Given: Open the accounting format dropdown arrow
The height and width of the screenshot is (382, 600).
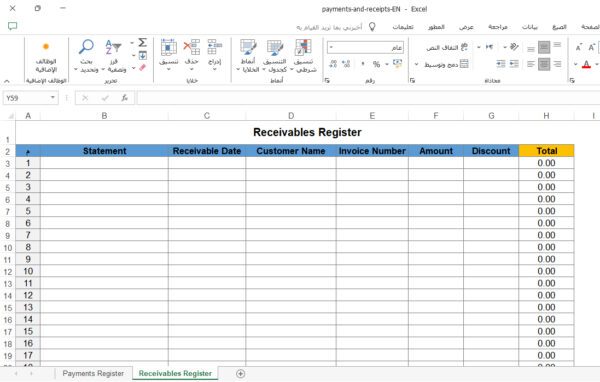Looking at the screenshot, I should point(387,64).
